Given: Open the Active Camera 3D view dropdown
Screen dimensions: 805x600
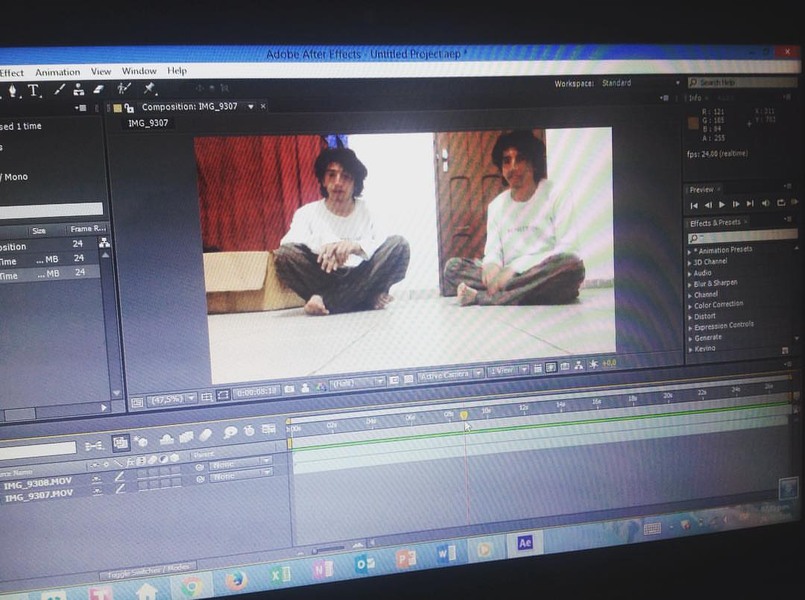Looking at the screenshot, I should (x=450, y=375).
